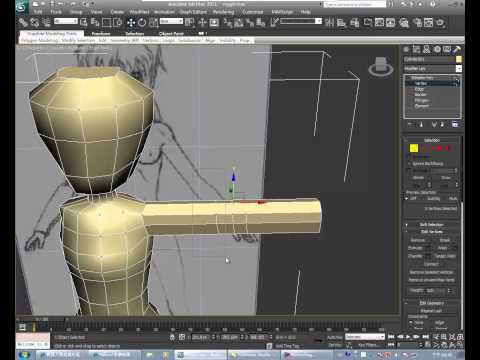The width and height of the screenshot is (480, 360).
Task: Open the Customize menu
Action: tap(253, 12)
